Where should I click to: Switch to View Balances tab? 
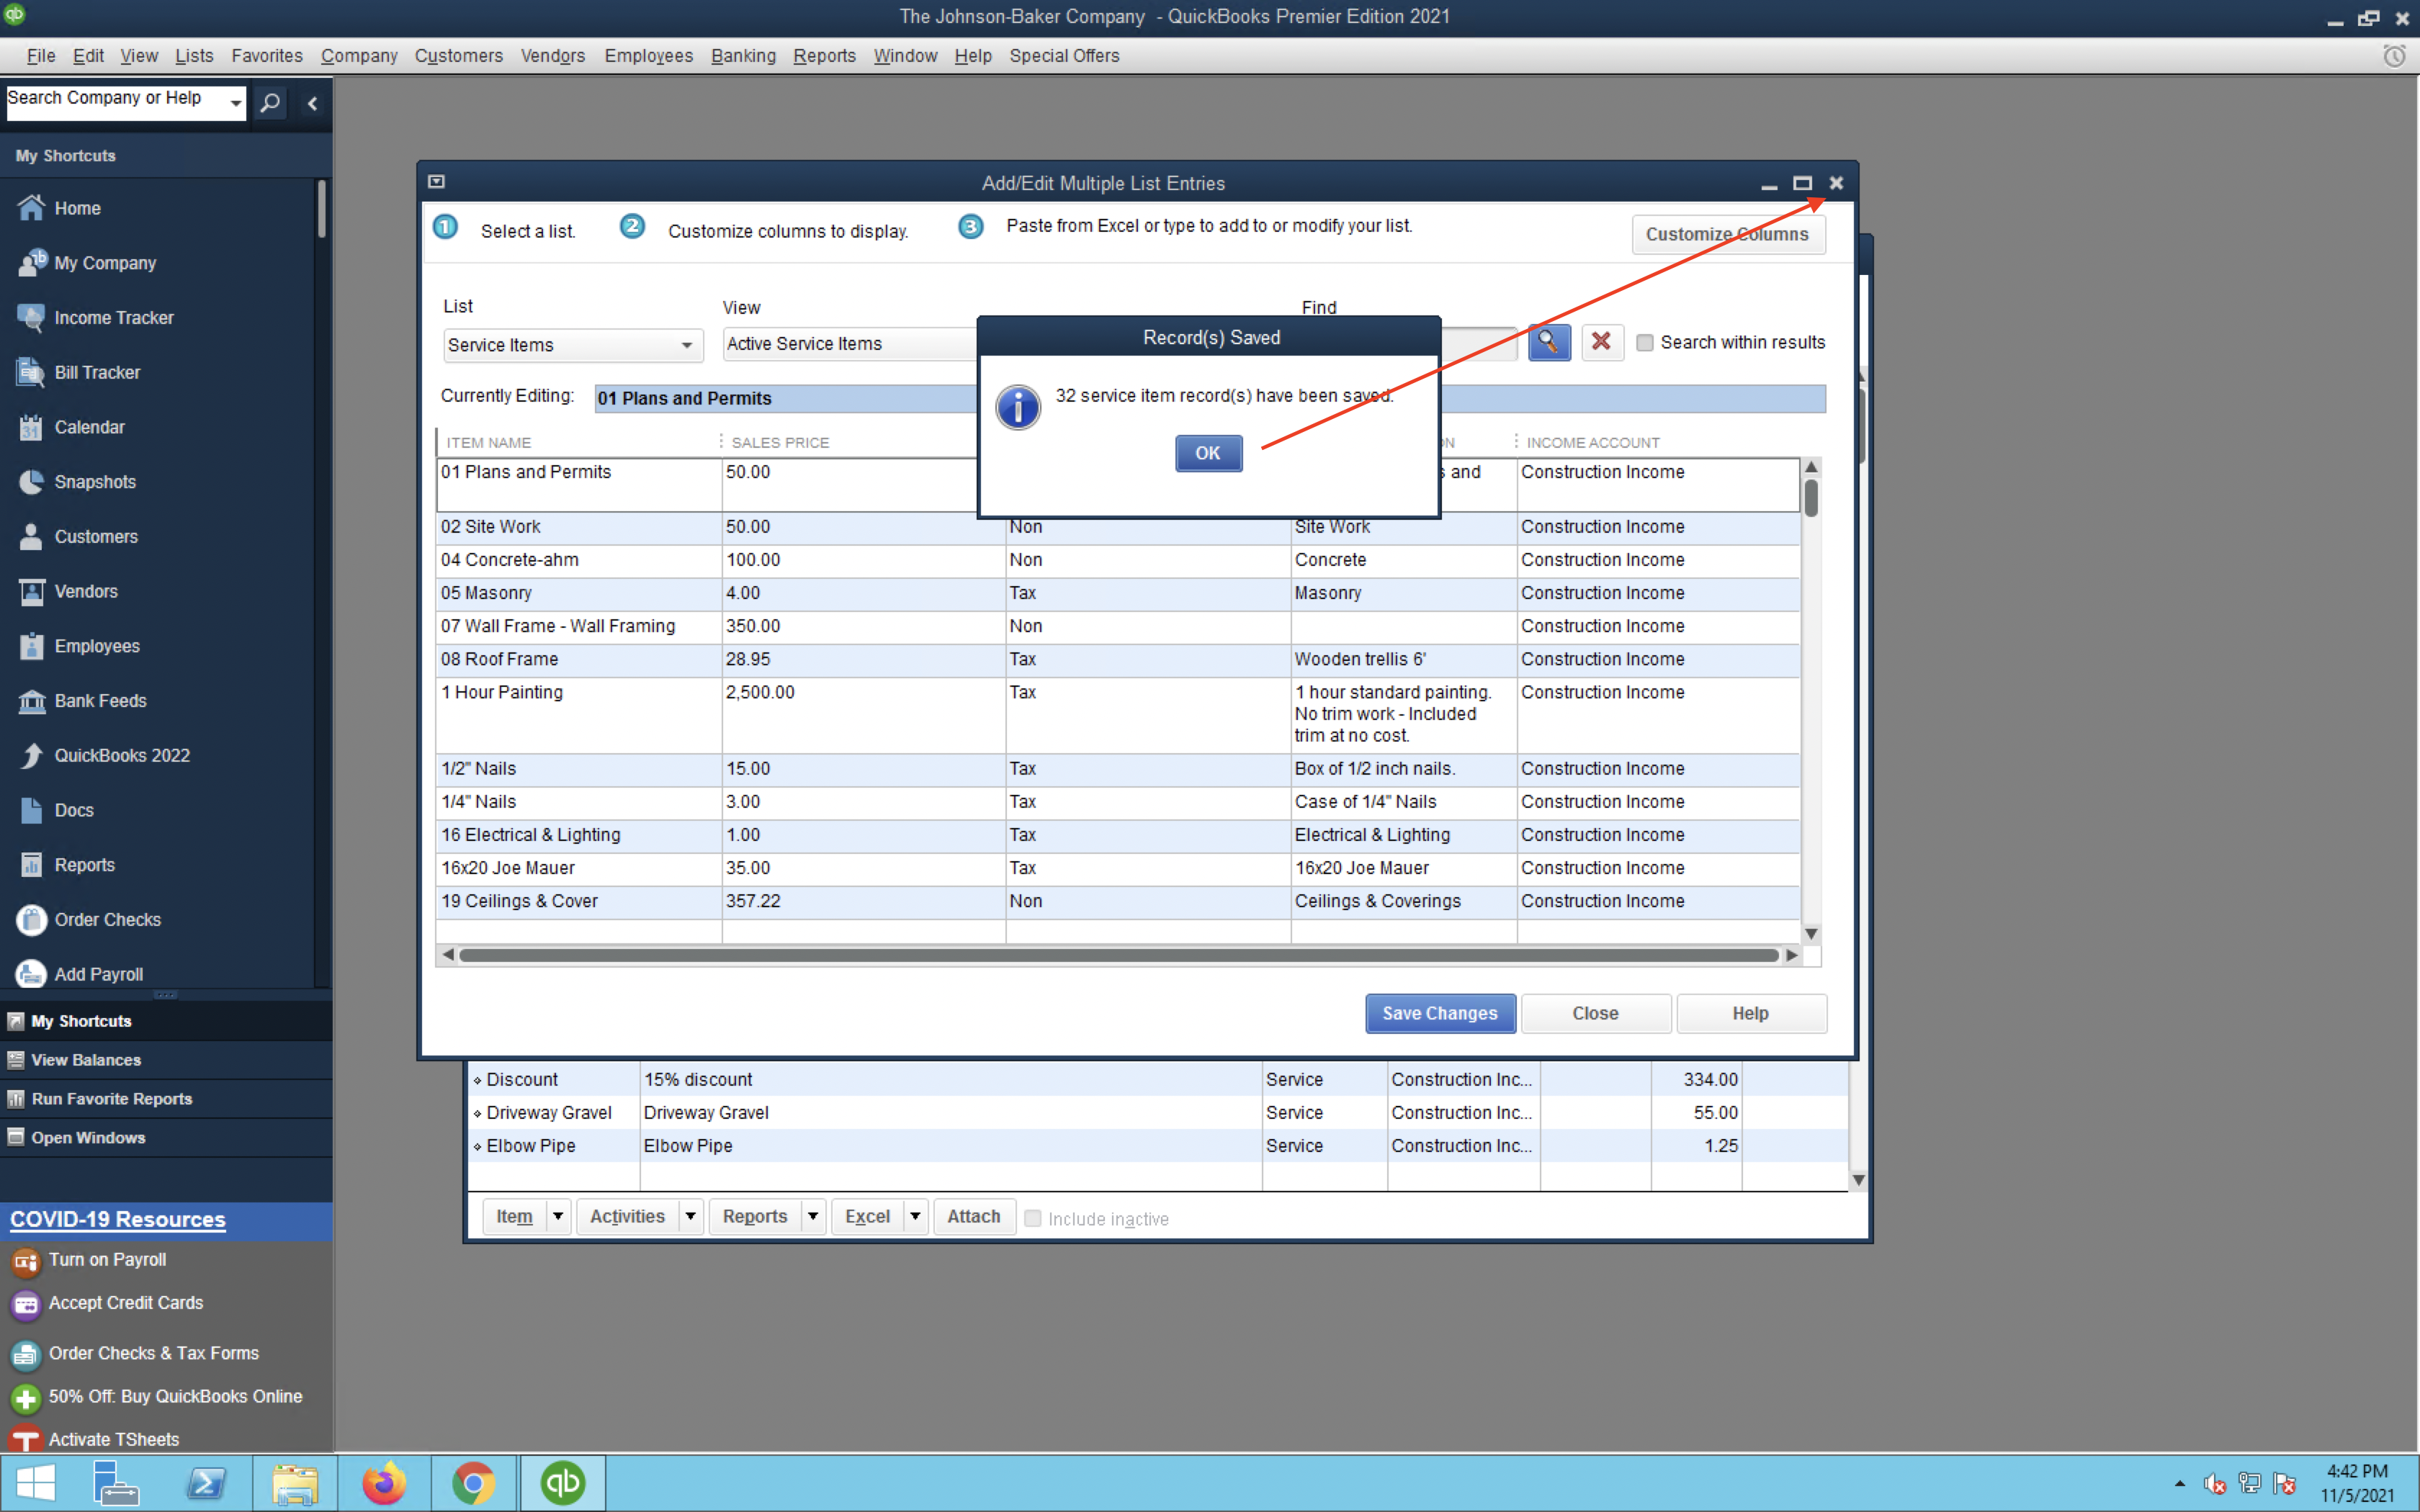click(x=166, y=1060)
